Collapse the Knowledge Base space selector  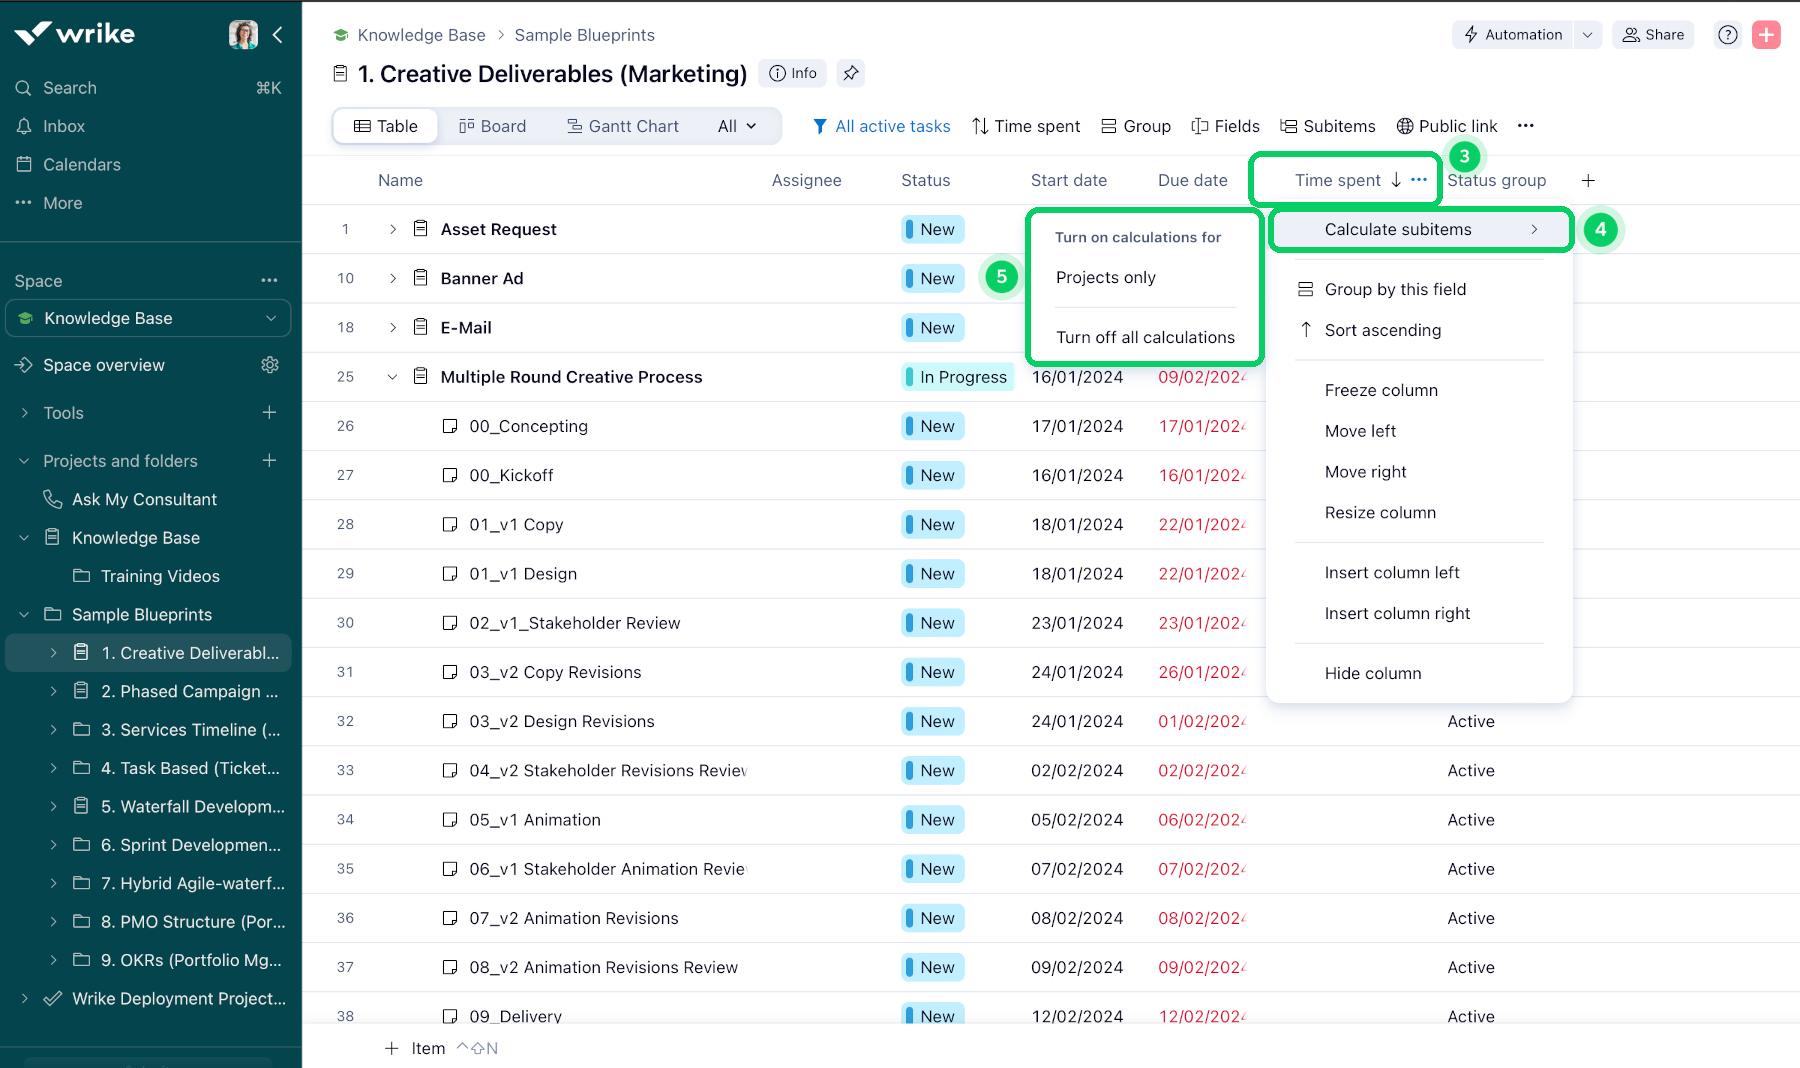click(x=271, y=318)
